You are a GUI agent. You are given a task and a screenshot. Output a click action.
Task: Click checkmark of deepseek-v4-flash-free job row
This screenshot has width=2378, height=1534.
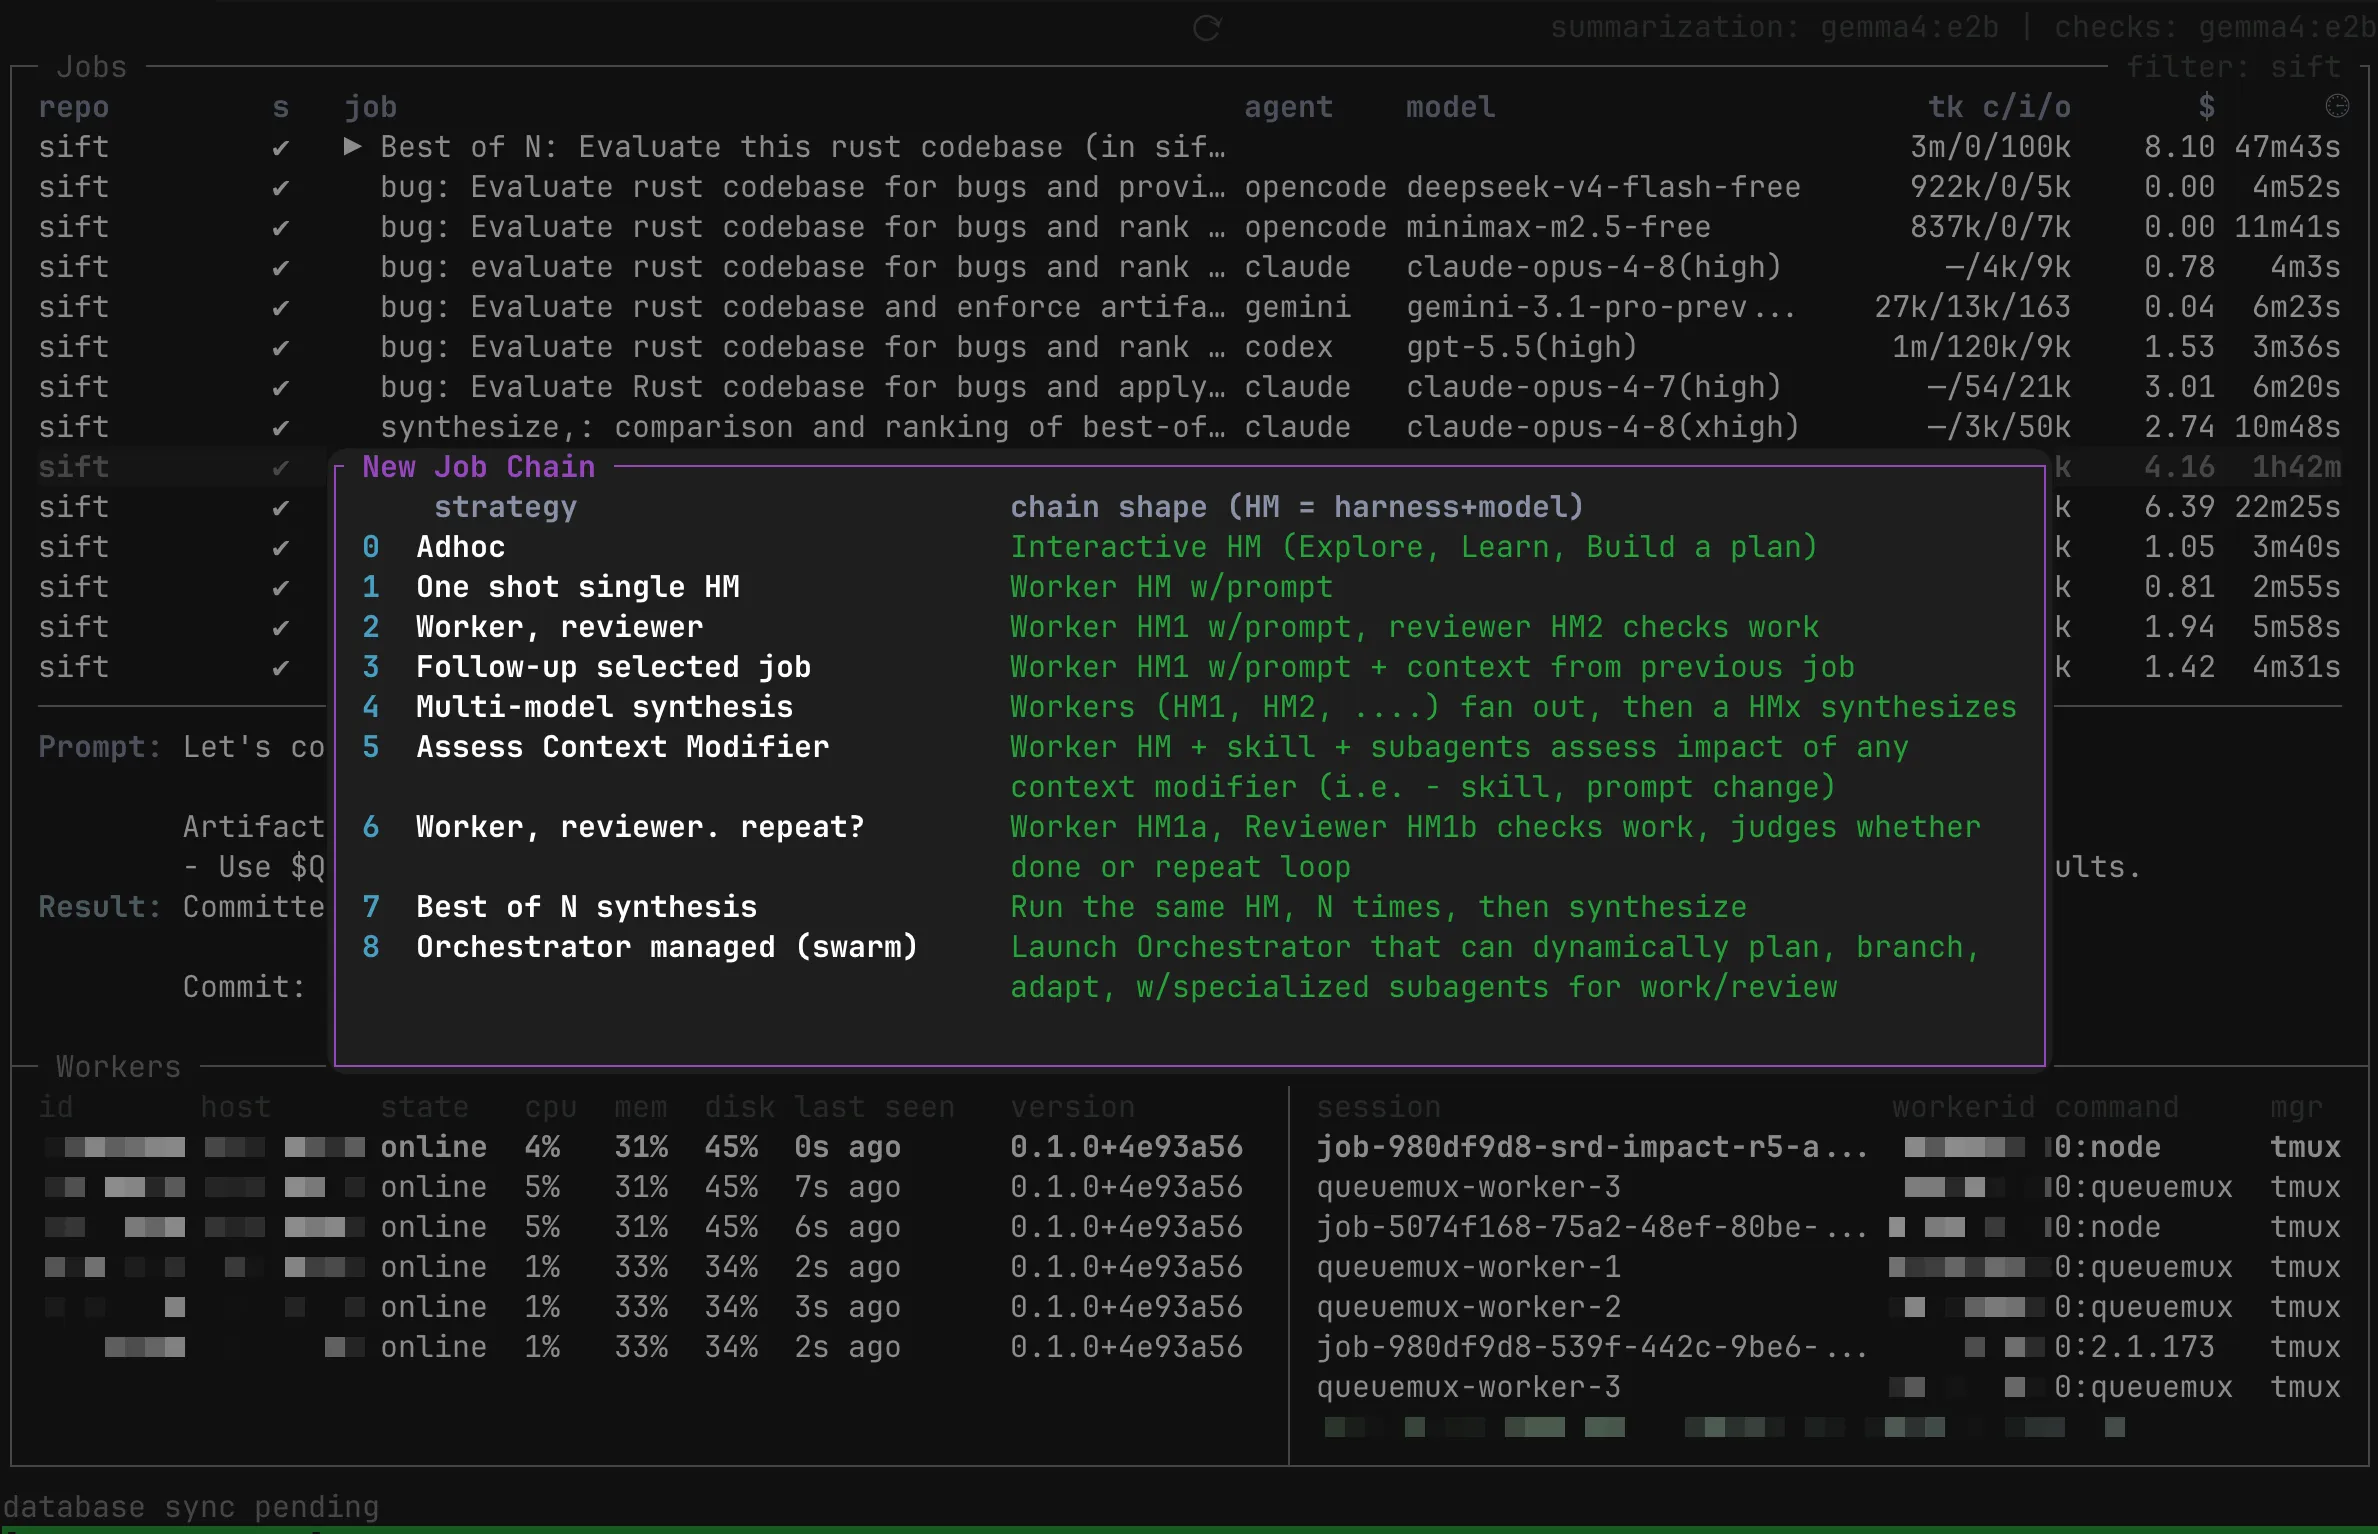tap(281, 187)
